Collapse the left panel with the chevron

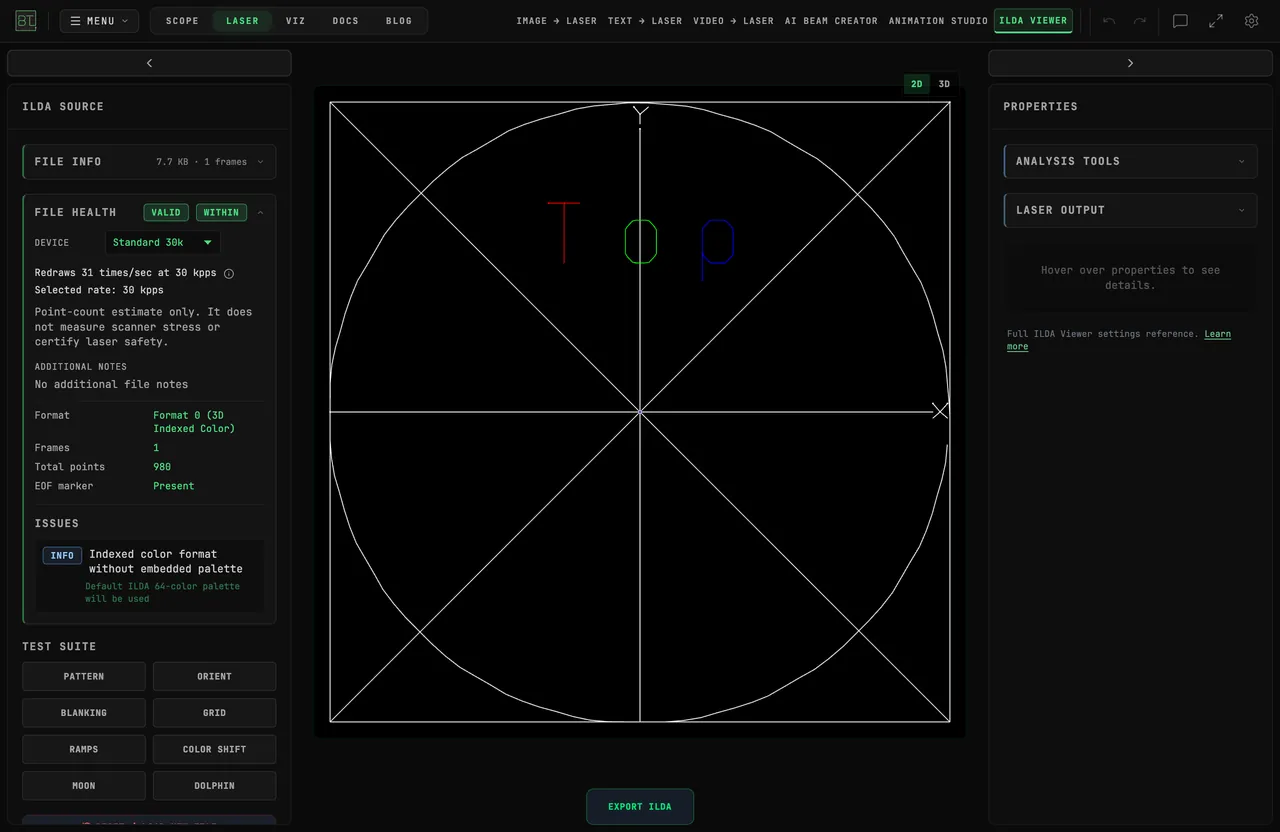coord(149,63)
